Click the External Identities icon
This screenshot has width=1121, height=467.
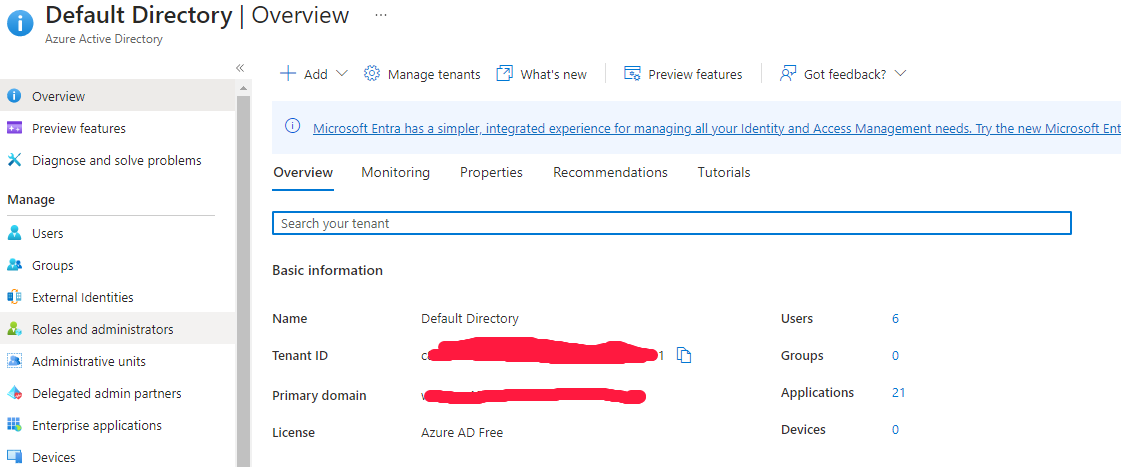pos(14,297)
